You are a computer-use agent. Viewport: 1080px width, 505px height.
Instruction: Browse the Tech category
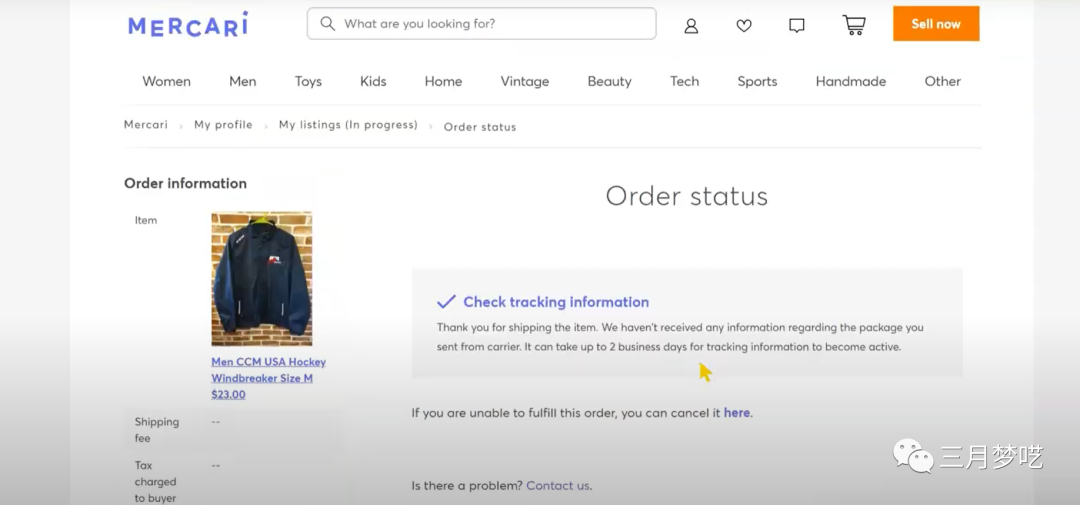tap(684, 81)
